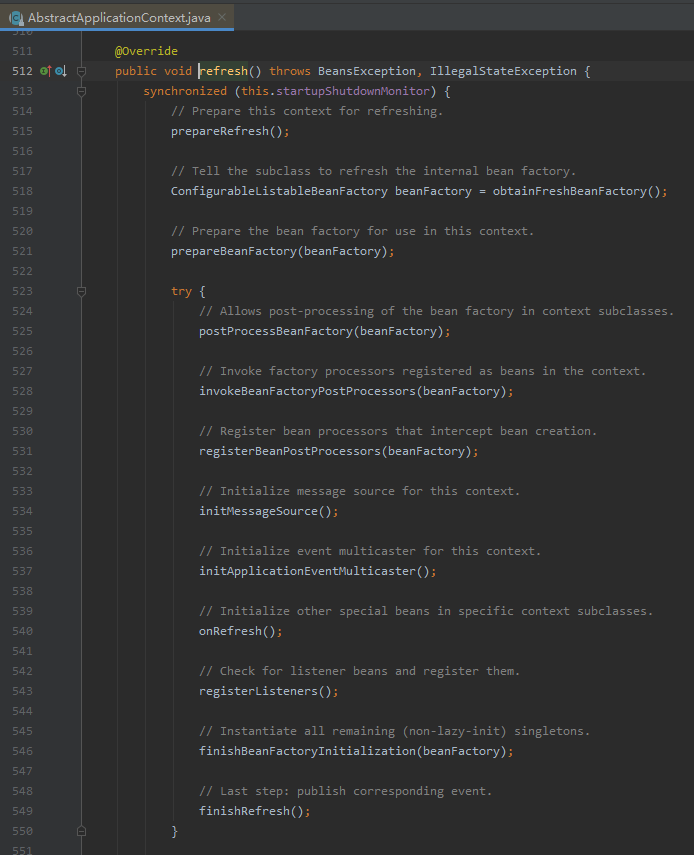
Task: Click comment 'Allows post-processing of the bean factory'
Action: coord(437,311)
